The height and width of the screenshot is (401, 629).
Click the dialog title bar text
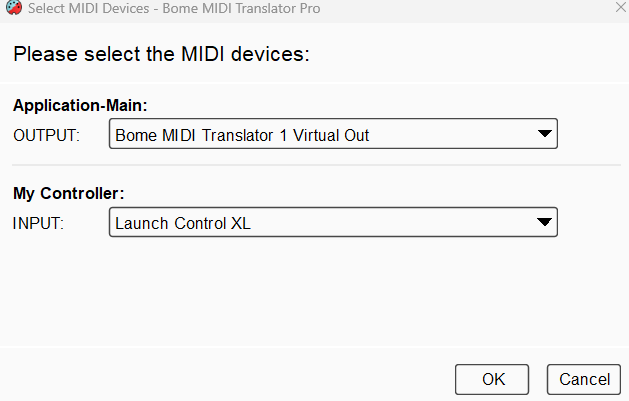point(174,8)
